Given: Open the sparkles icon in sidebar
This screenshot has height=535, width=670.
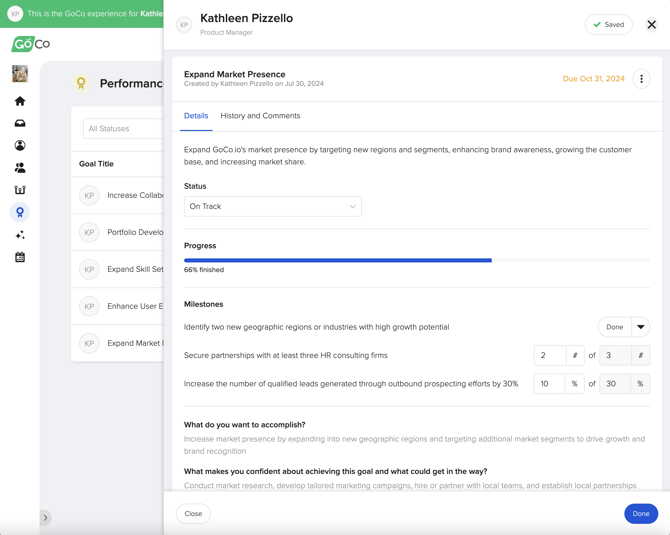Looking at the screenshot, I should pyautogui.click(x=20, y=235).
